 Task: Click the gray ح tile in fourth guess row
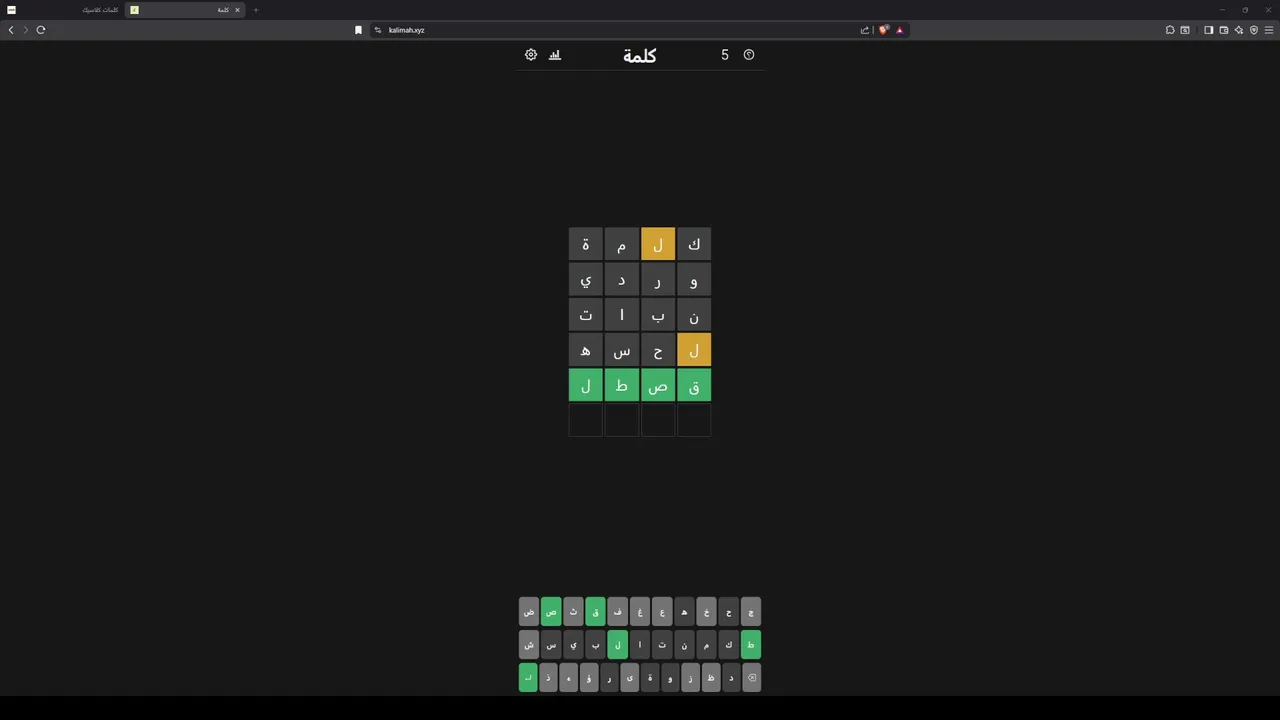658,351
